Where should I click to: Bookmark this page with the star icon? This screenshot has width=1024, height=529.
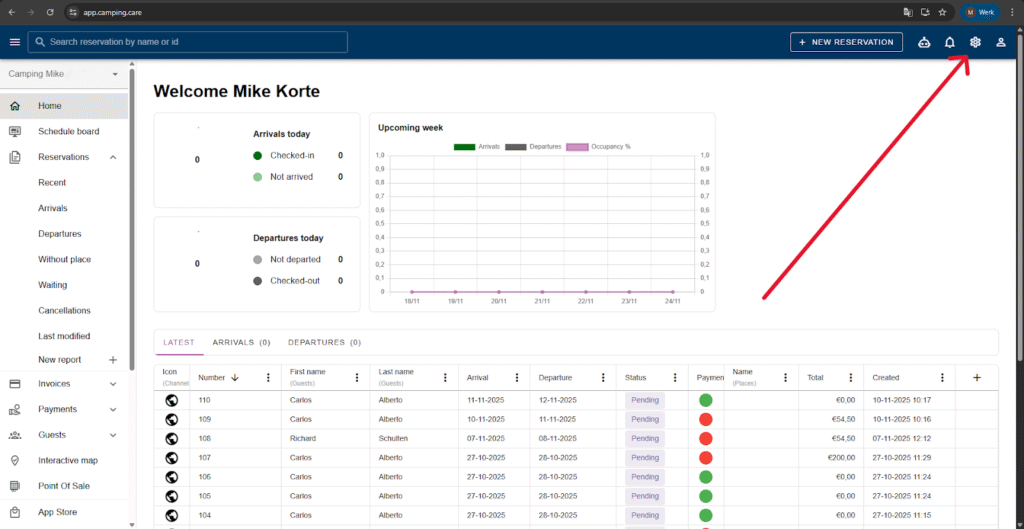942,12
